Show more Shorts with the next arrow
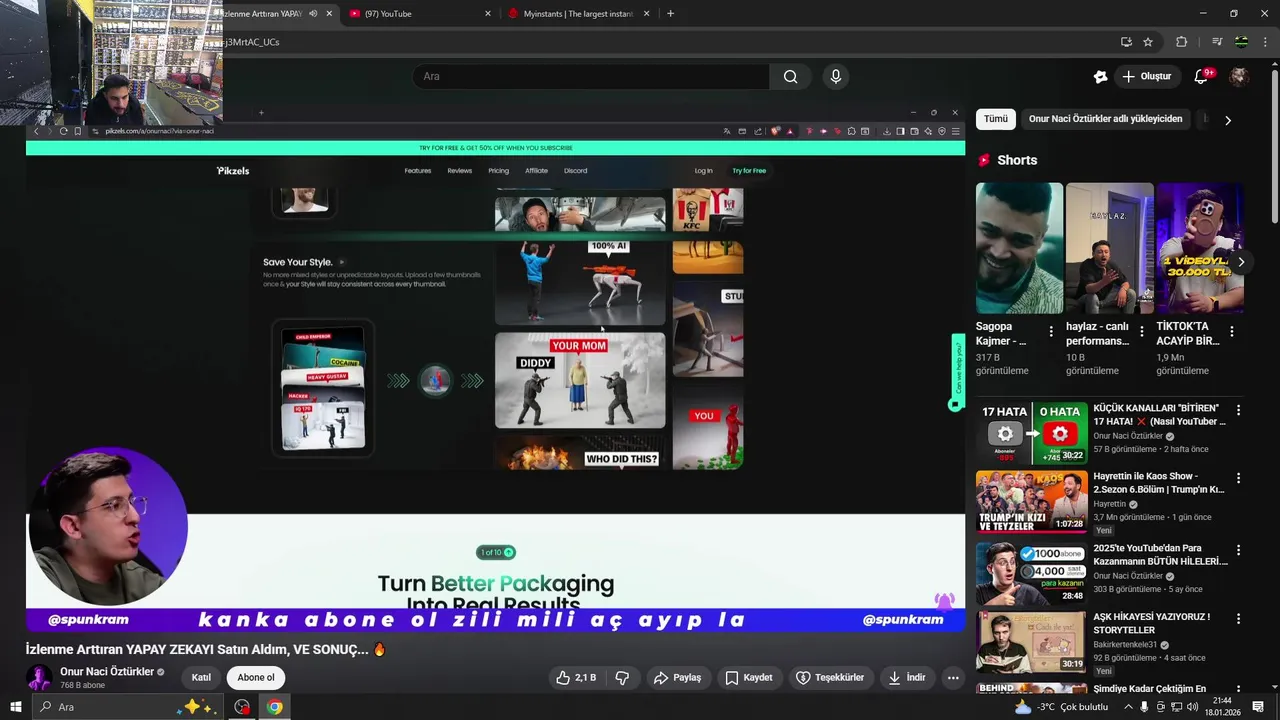 tap(1240, 262)
